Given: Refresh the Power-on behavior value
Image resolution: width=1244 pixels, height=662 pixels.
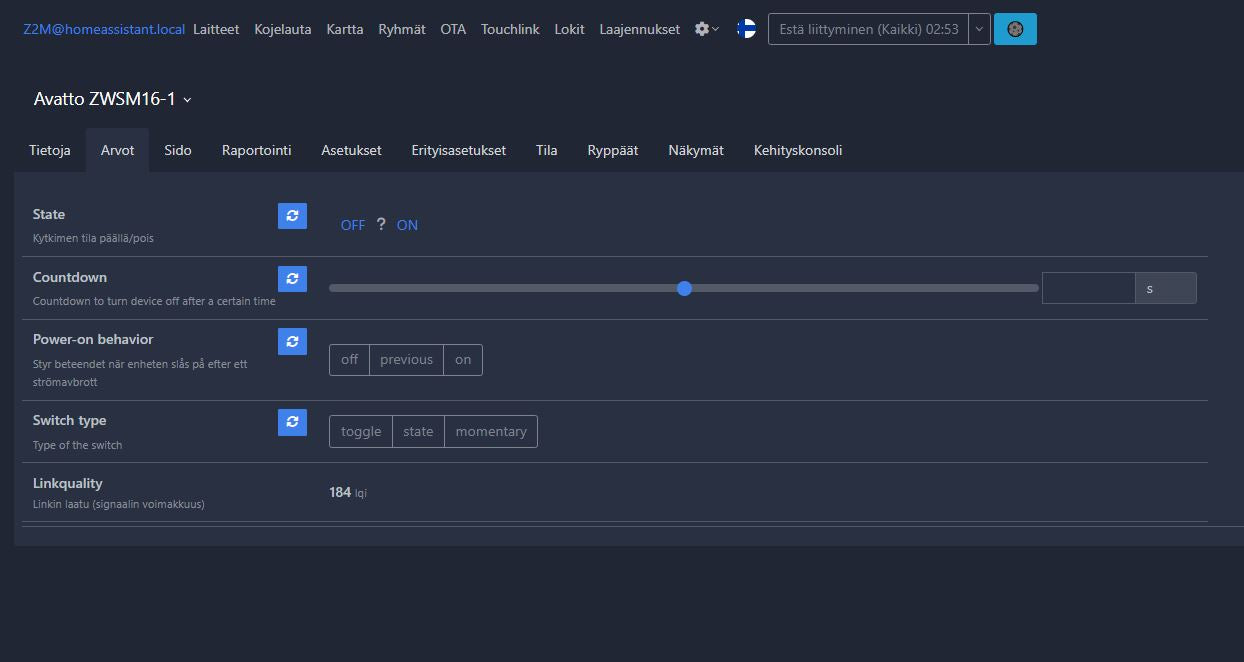Looking at the screenshot, I should click(x=292, y=341).
